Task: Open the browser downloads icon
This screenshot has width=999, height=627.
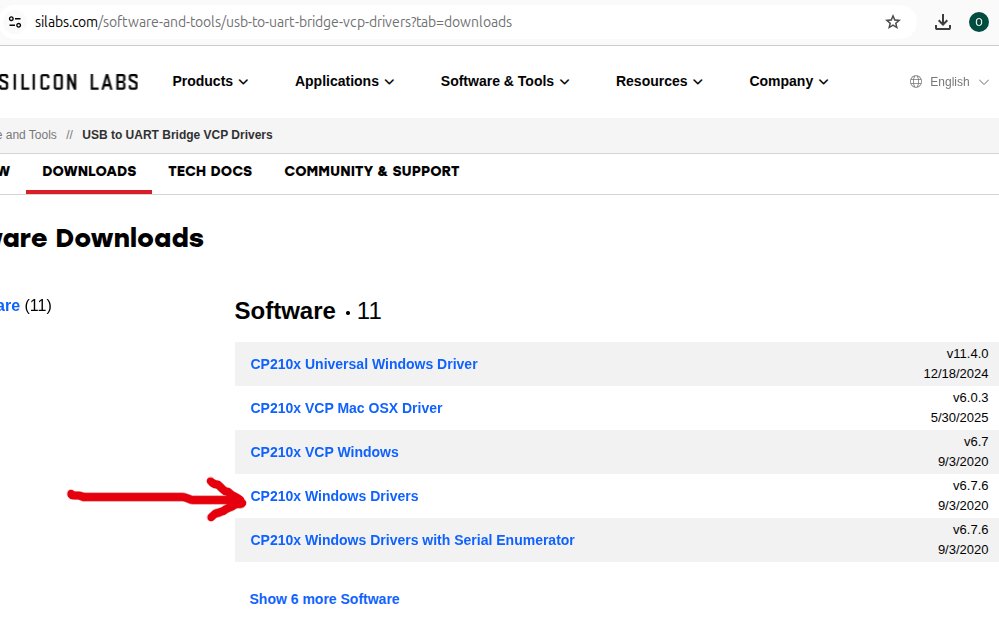Action: [x=942, y=22]
